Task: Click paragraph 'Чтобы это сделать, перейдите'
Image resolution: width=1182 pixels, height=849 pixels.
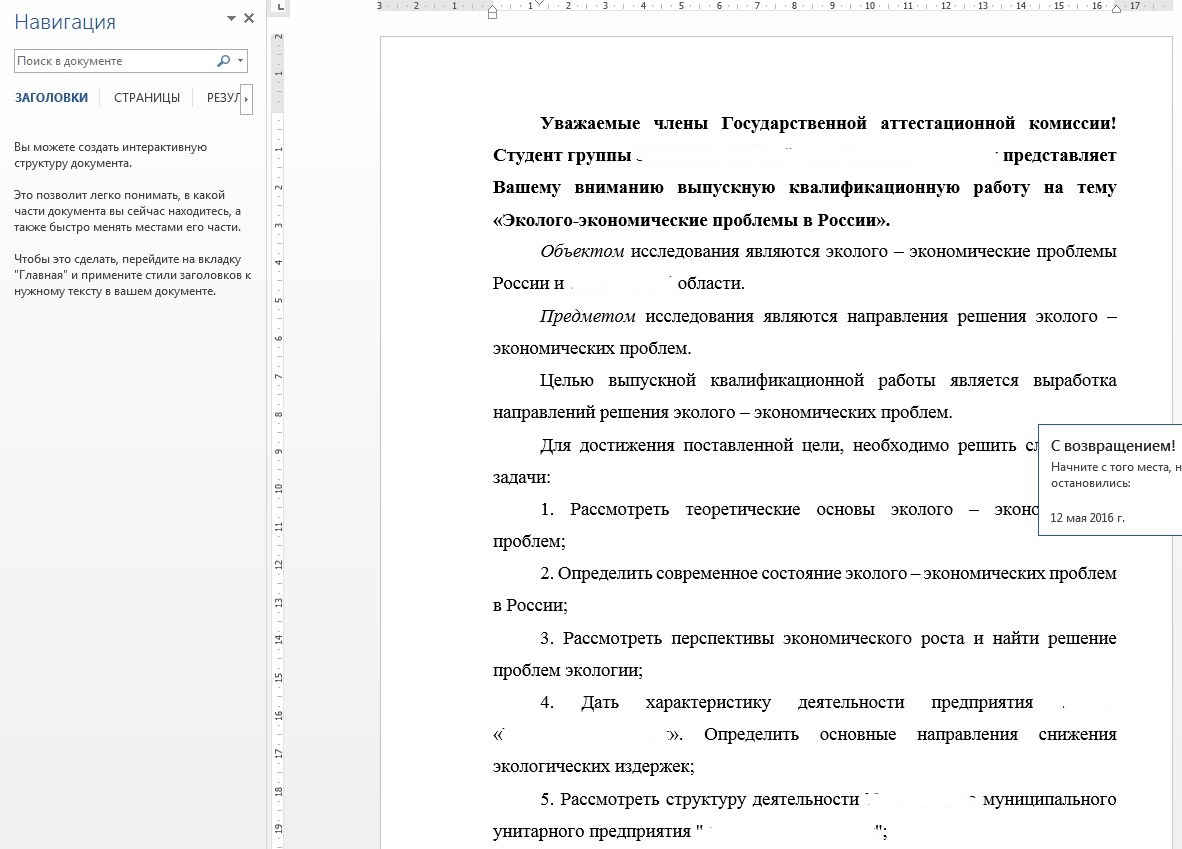Action: (x=133, y=275)
